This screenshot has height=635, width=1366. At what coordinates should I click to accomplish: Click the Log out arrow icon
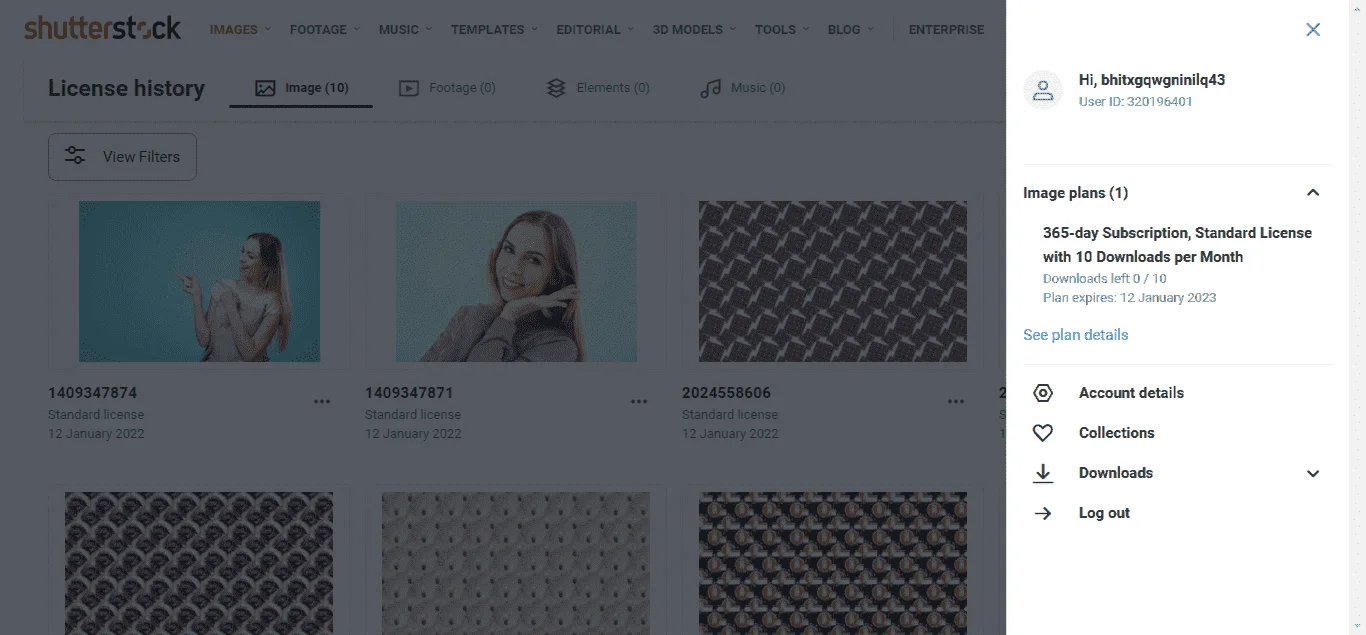1043,513
